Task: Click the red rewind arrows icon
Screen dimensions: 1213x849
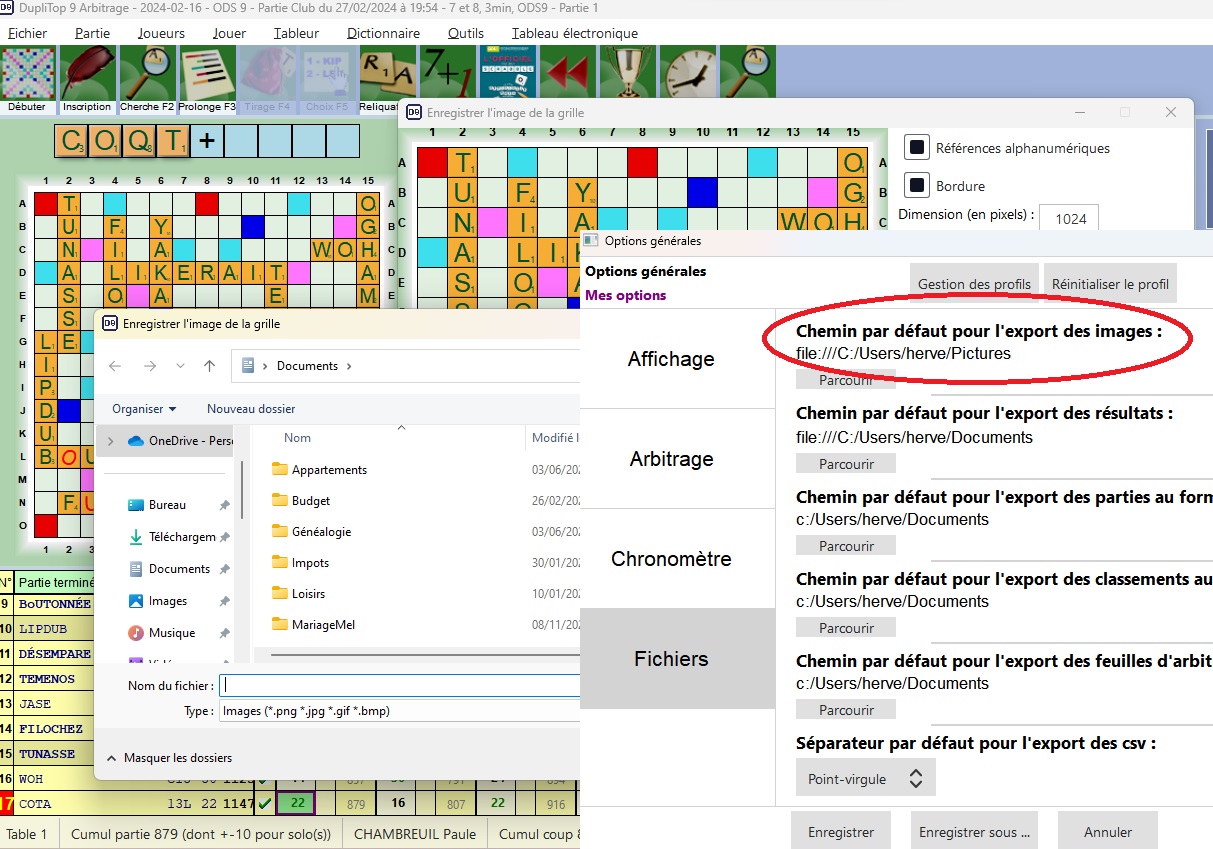Action: pos(568,73)
